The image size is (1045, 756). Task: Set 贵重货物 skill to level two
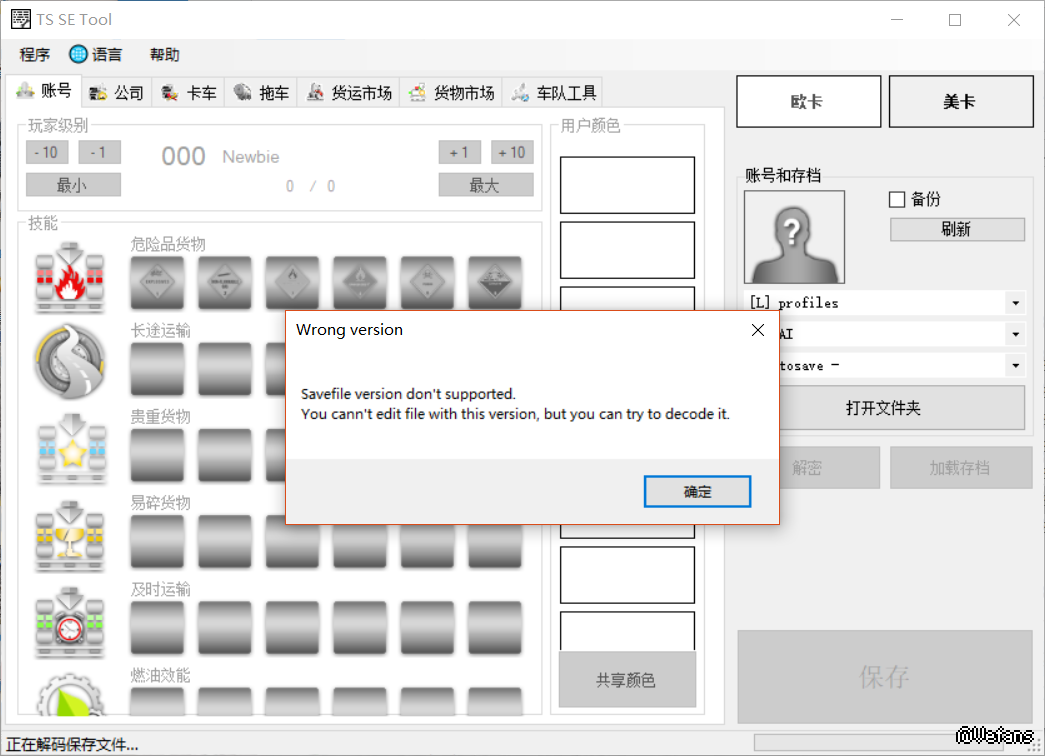pos(225,455)
